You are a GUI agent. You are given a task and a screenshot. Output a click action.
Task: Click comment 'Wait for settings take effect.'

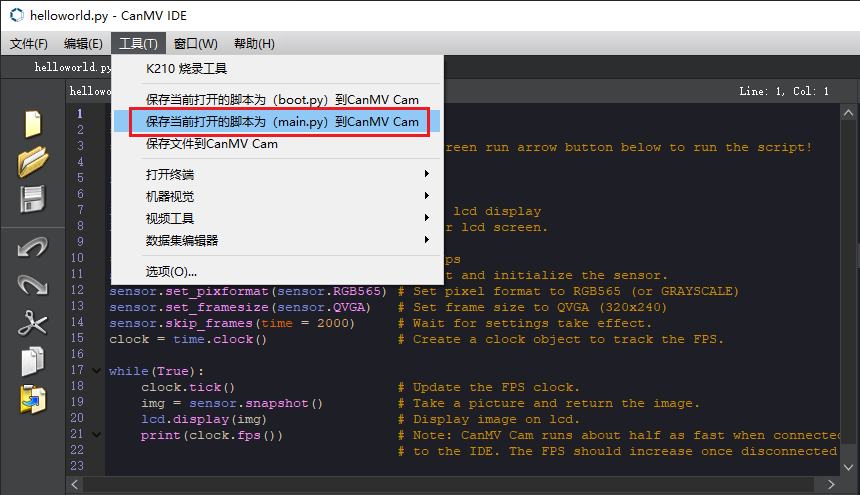click(525, 323)
